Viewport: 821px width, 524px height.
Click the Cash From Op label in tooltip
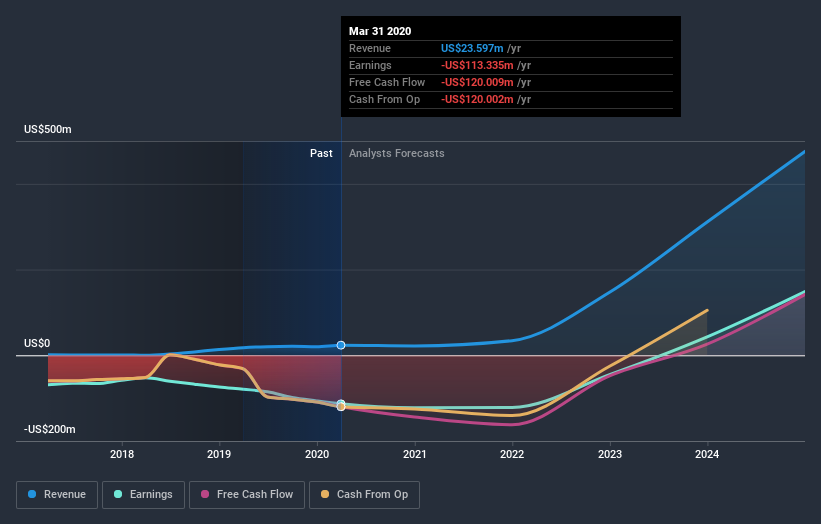[384, 99]
